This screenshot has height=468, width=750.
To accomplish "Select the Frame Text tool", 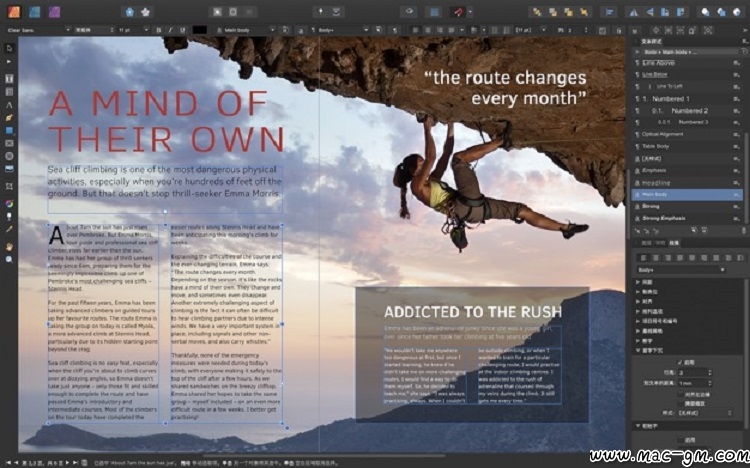I will 9,78.
